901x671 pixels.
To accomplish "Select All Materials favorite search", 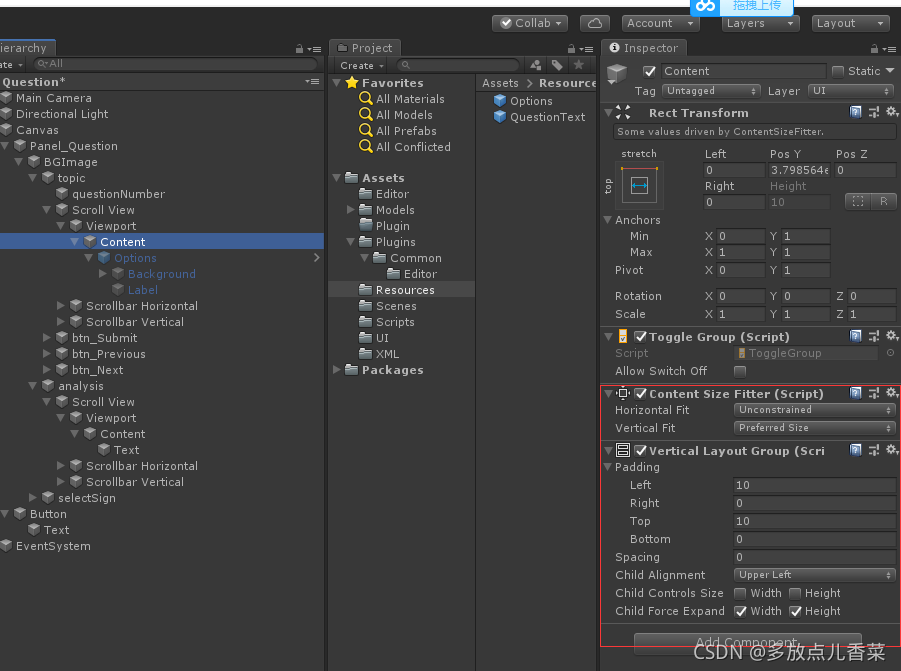I will pyautogui.click(x=402, y=99).
